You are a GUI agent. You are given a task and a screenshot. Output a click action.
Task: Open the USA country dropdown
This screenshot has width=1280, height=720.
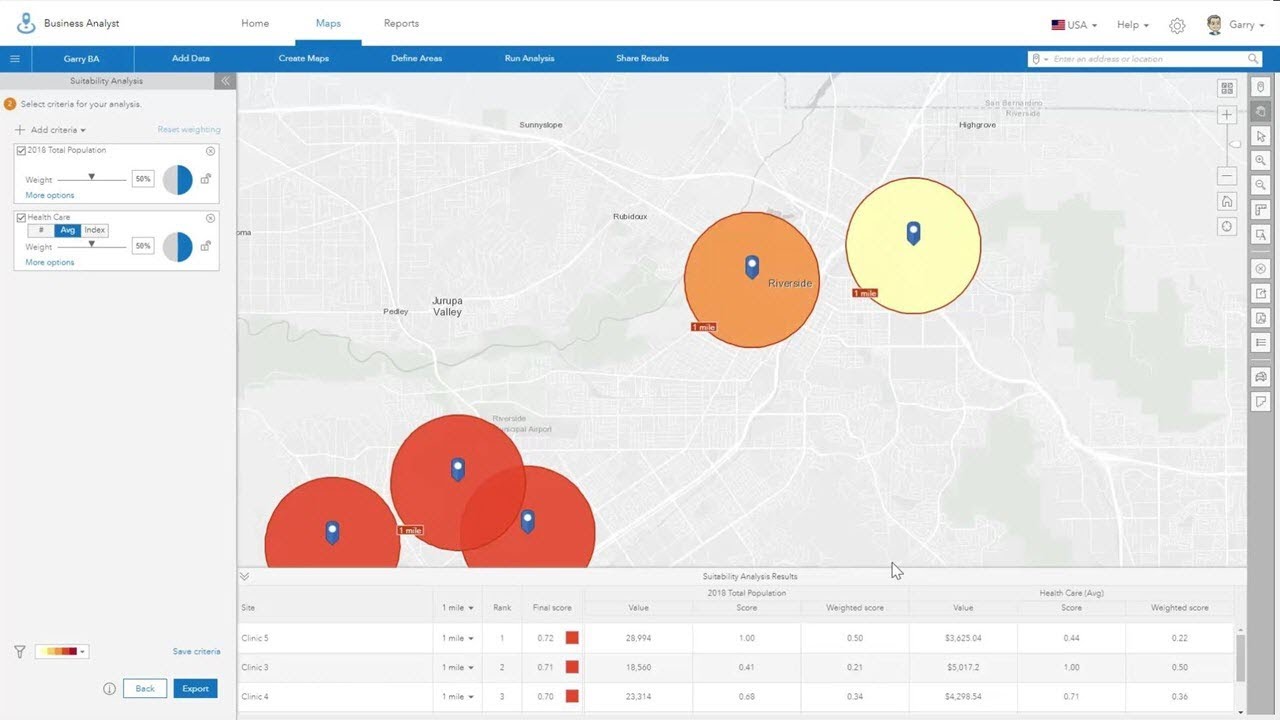coord(1074,25)
